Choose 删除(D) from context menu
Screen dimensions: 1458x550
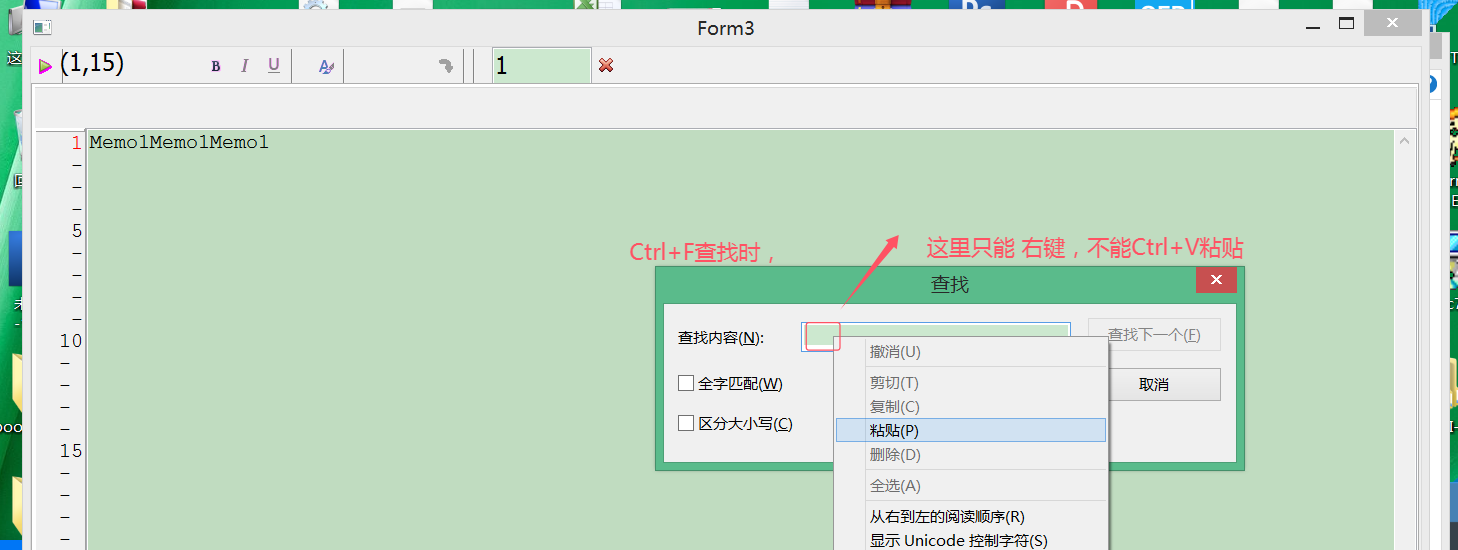pos(970,455)
